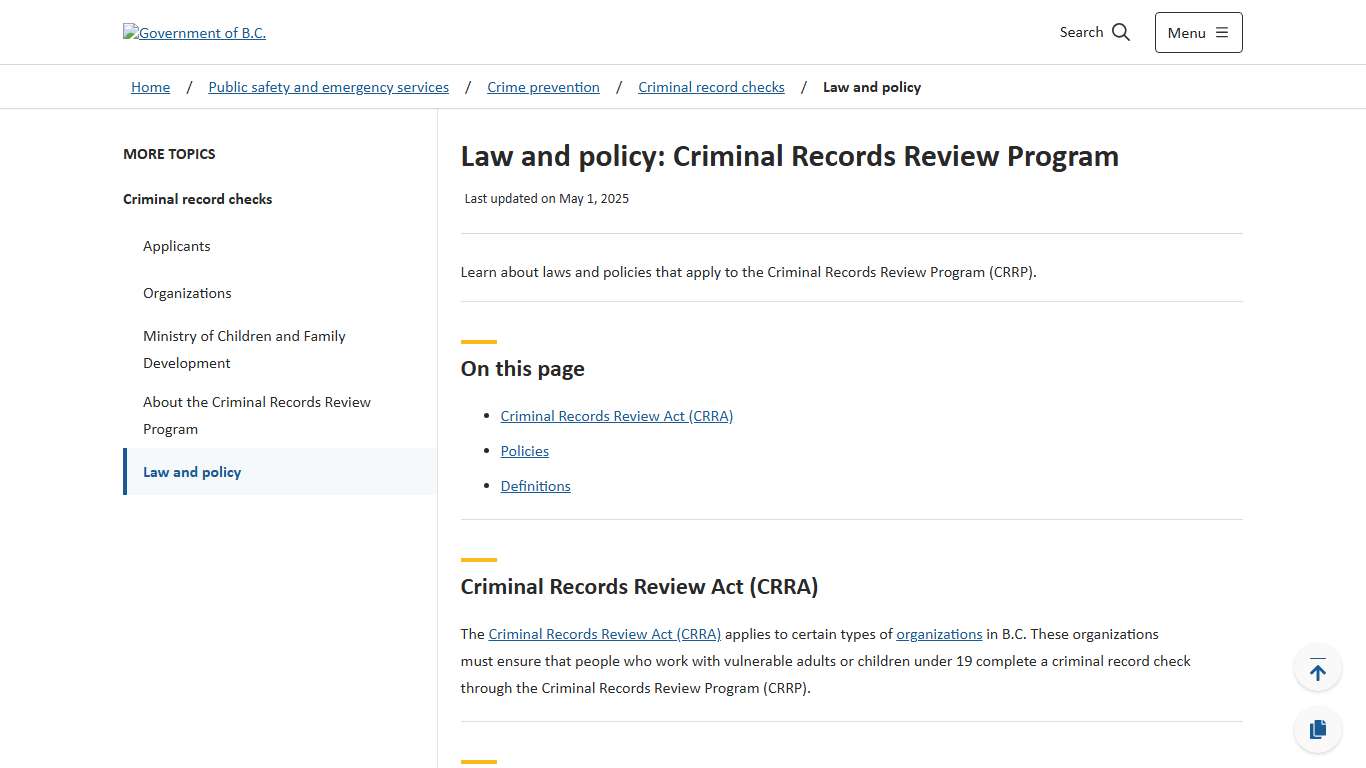Click the highlighted Law and policy sidebar item
The width and height of the screenshot is (1366, 768).
[192, 471]
